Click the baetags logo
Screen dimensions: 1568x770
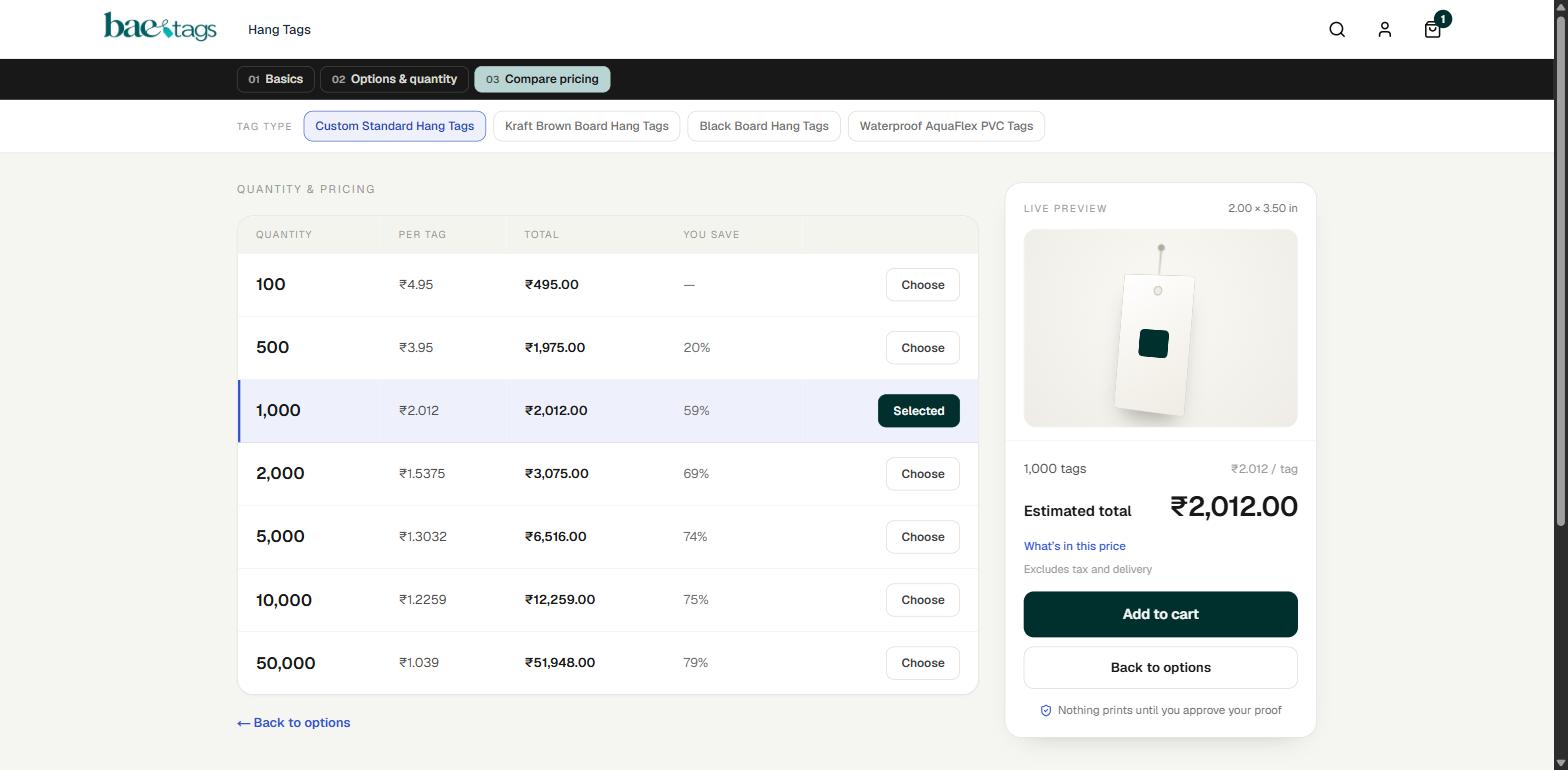(160, 27)
